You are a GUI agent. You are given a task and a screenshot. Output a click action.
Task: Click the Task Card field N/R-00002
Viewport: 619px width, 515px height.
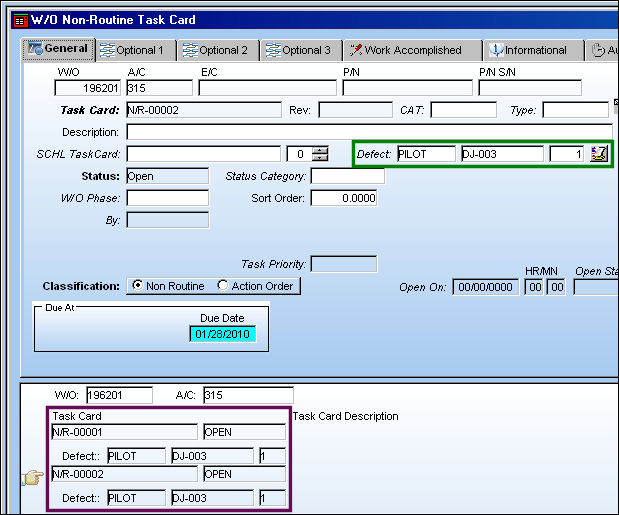point(204,110)
